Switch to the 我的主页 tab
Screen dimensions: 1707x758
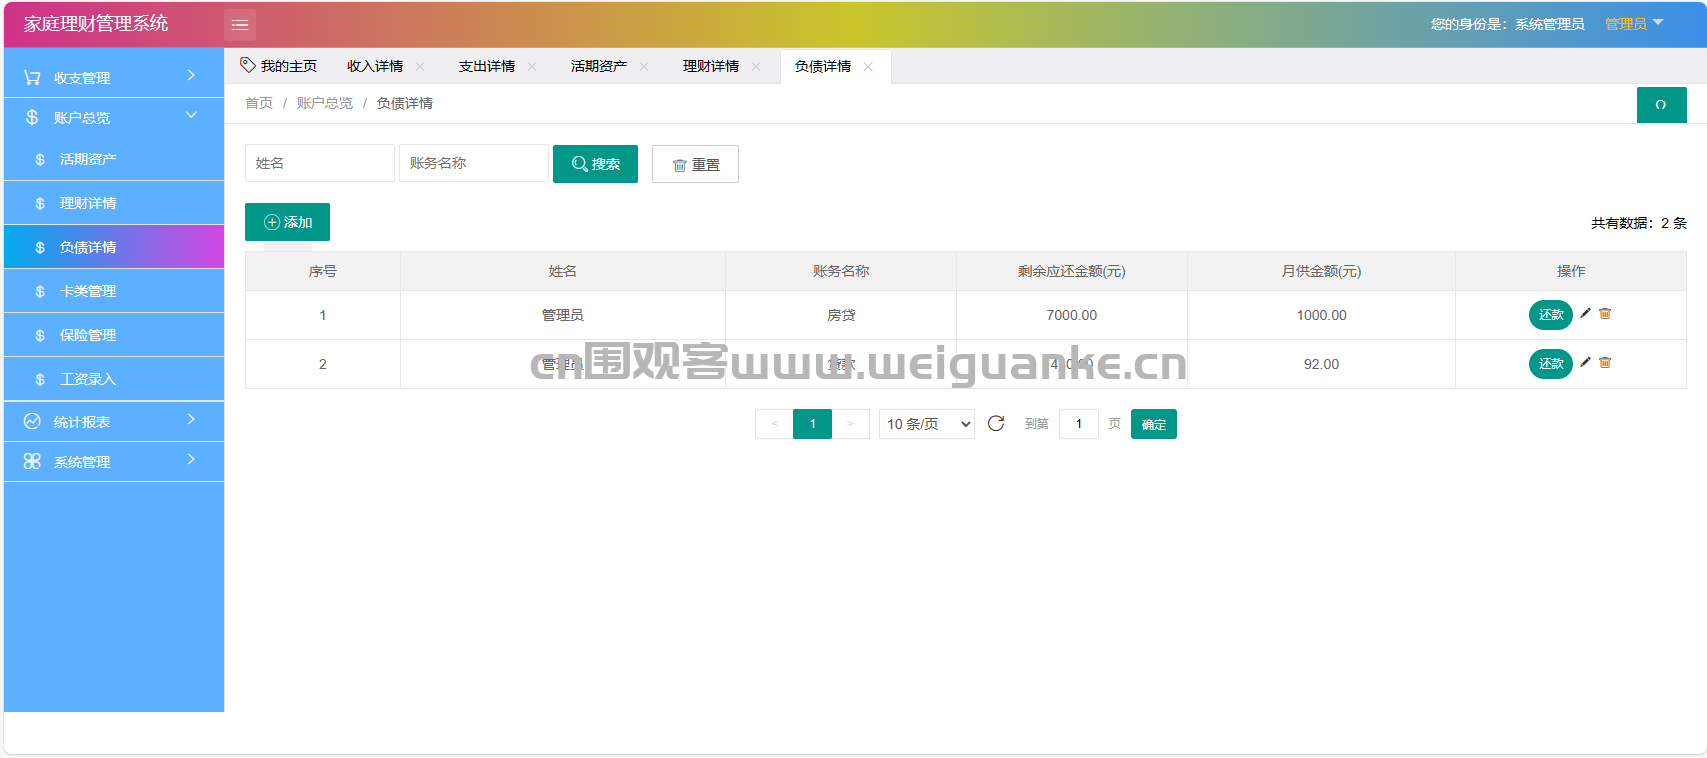tap(279, 66)
